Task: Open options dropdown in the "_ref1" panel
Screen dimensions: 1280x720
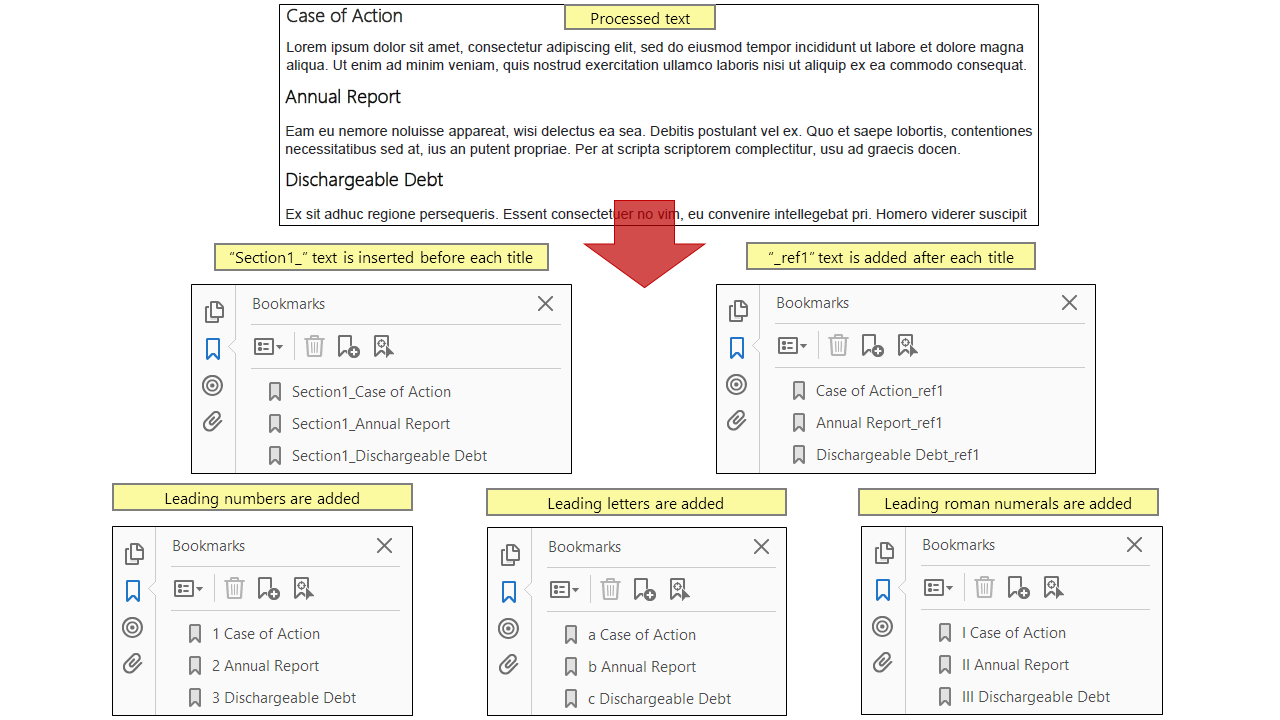Action: 791,344
